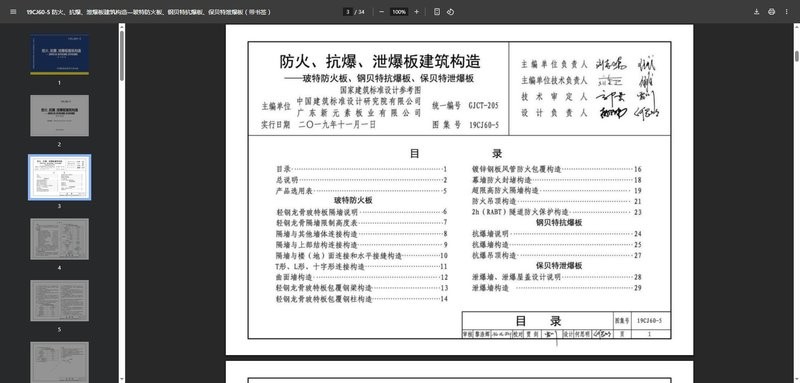Image resolution: width=800 pixels, height=383 pixels.
Task: Click the document vertical scrollbar thumb
Action: 796,56
